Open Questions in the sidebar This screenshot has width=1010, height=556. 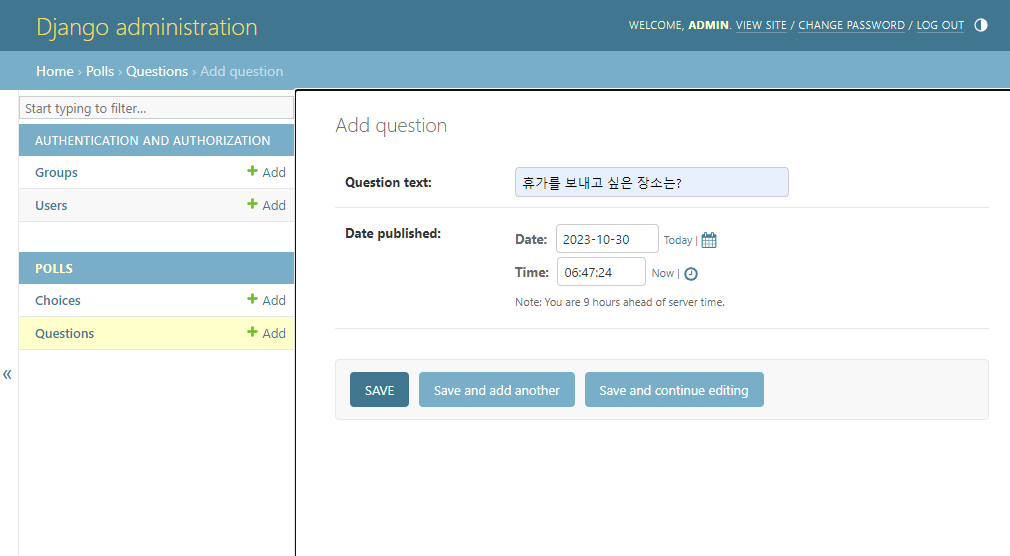[64, 334]
